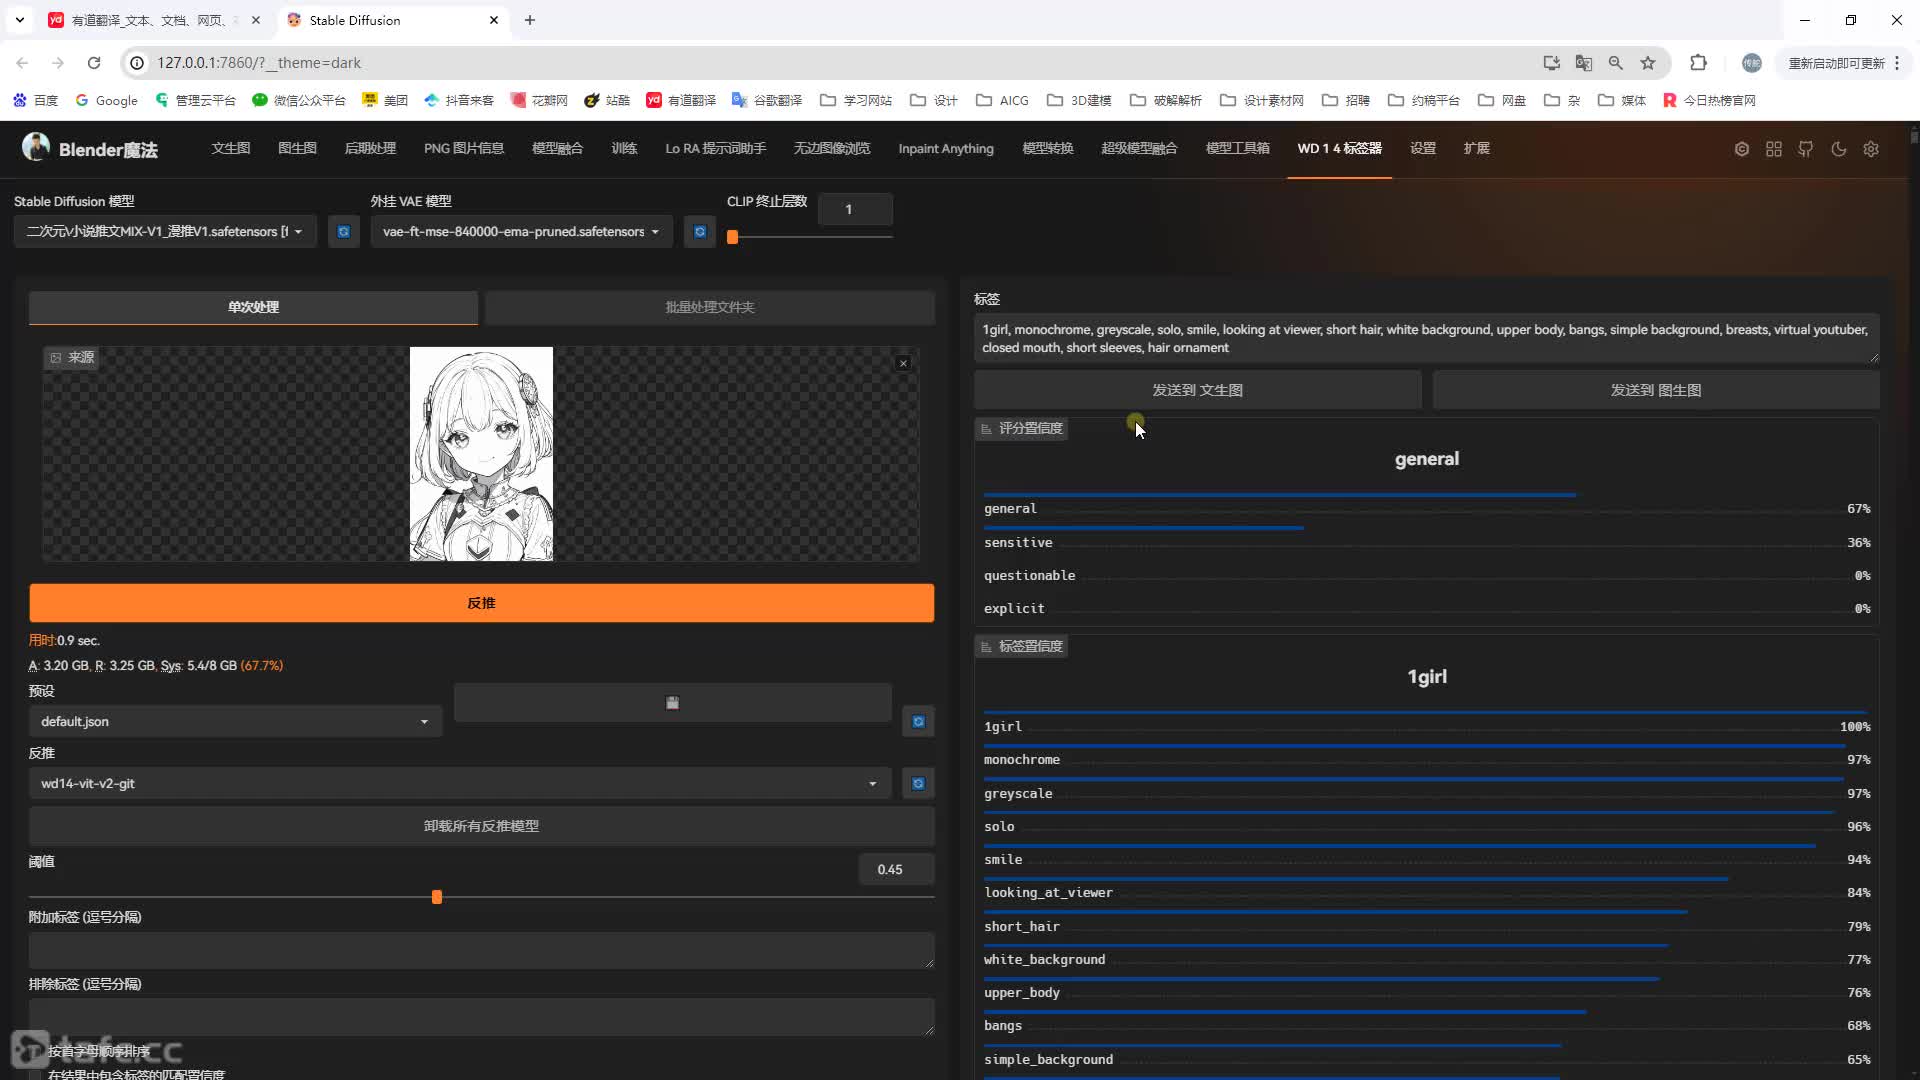Open the WD 1 4 标签器 tab

tap(1339, 148)
